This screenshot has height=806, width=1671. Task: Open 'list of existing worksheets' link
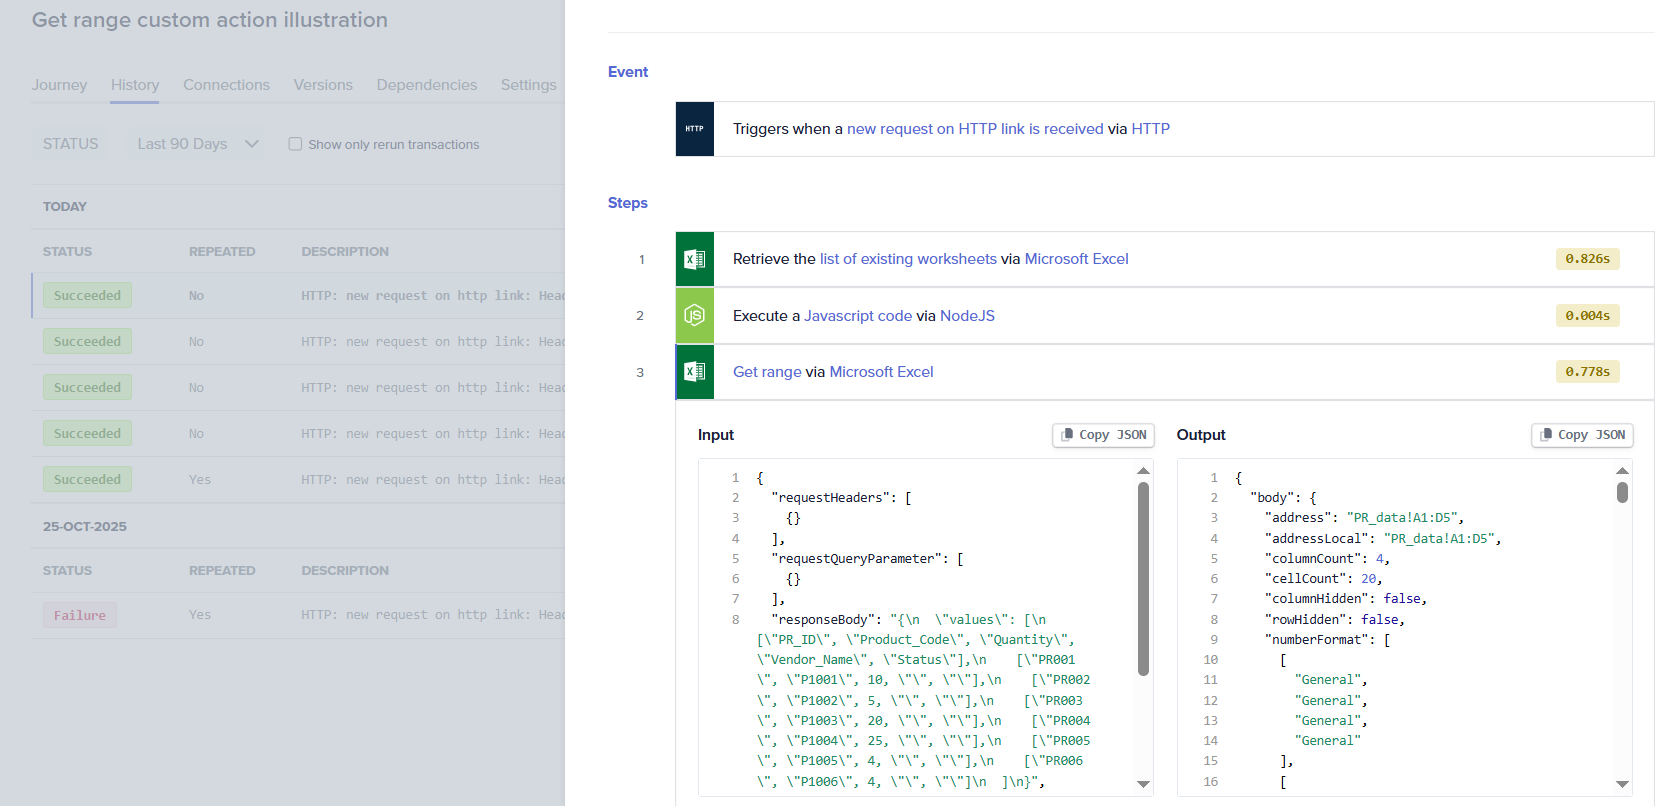click(908, 259)
